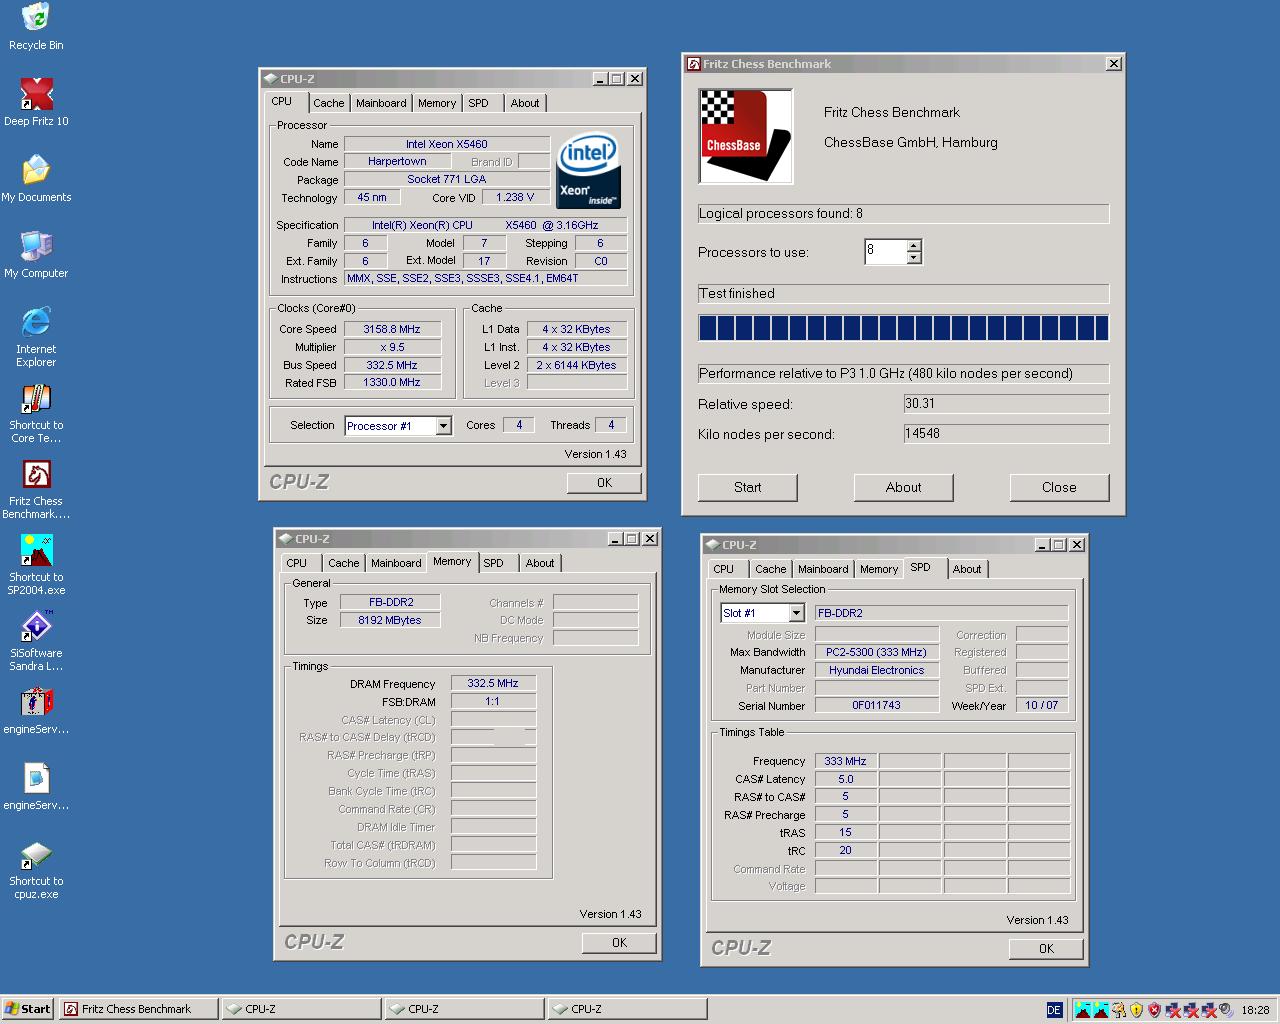Click the volume speaker tray icon
This screenshot has width=1280, height=1024.
tap(1225, 1010)
